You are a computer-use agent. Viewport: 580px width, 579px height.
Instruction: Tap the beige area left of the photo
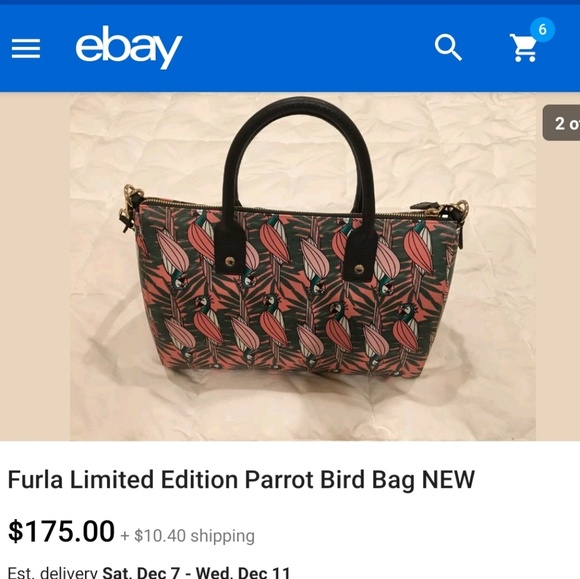[35, 266]
